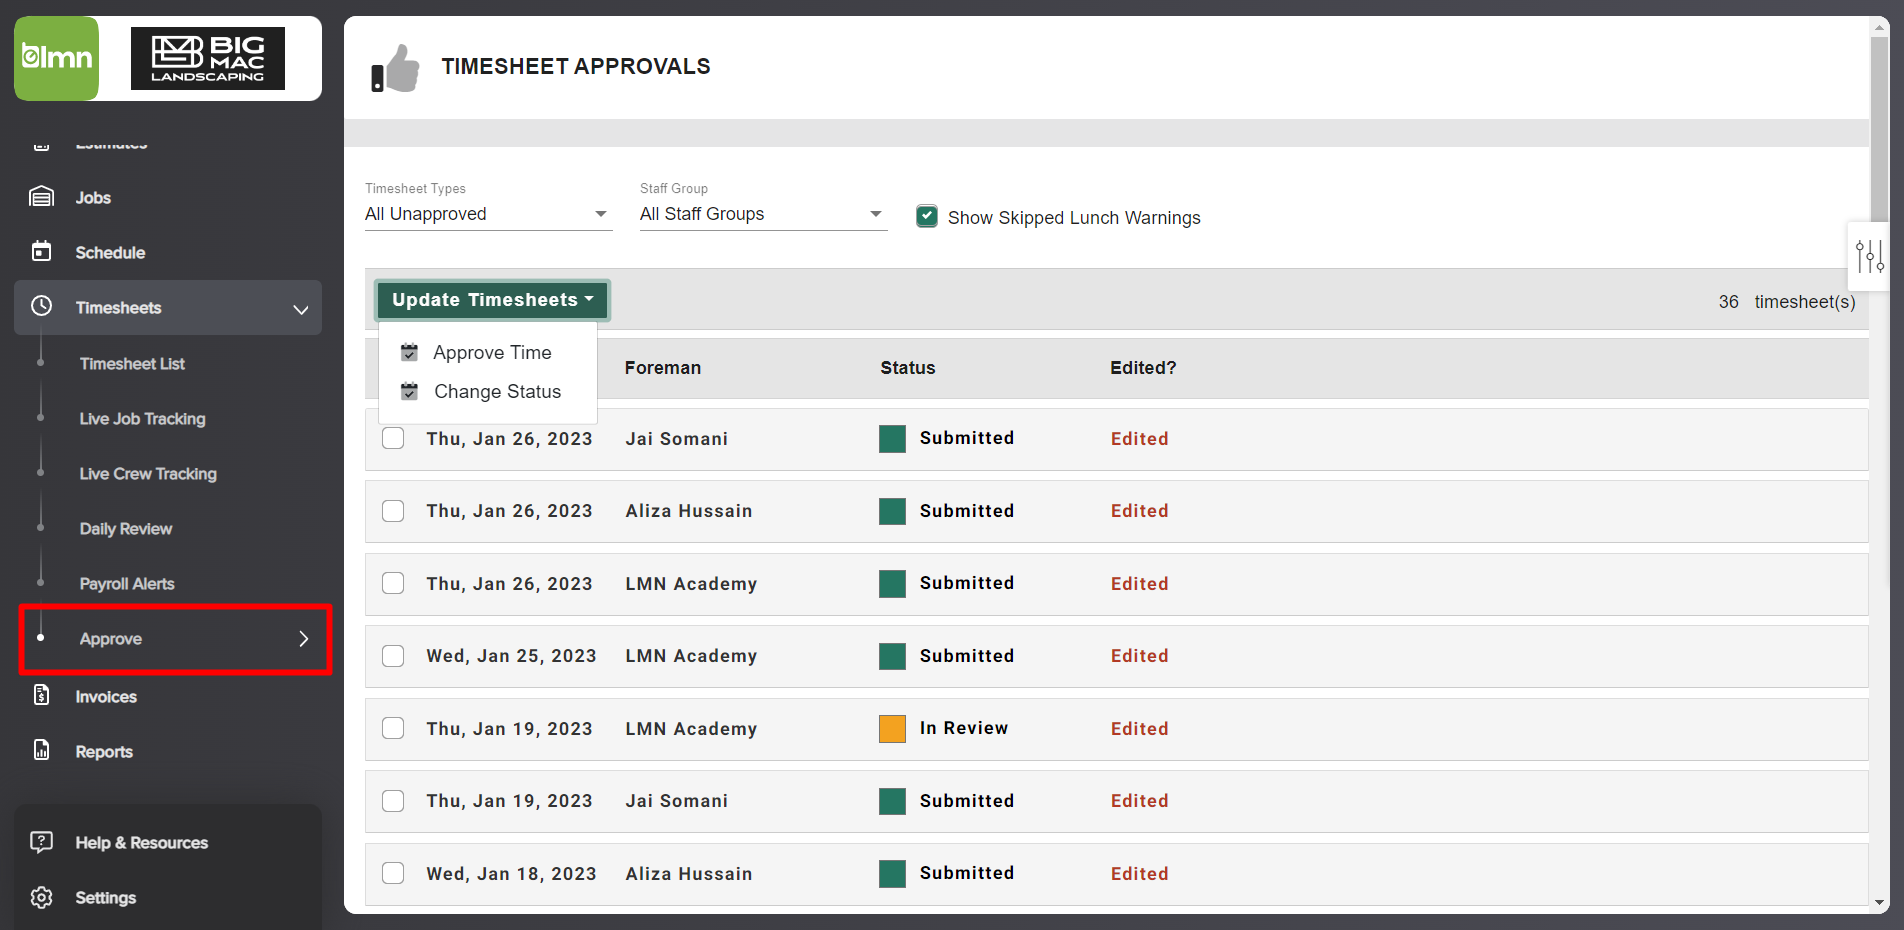Screen dimensions: 1904x930
Task: Click the Jobs icon in sidebar
Action: [x=41, y=197]
